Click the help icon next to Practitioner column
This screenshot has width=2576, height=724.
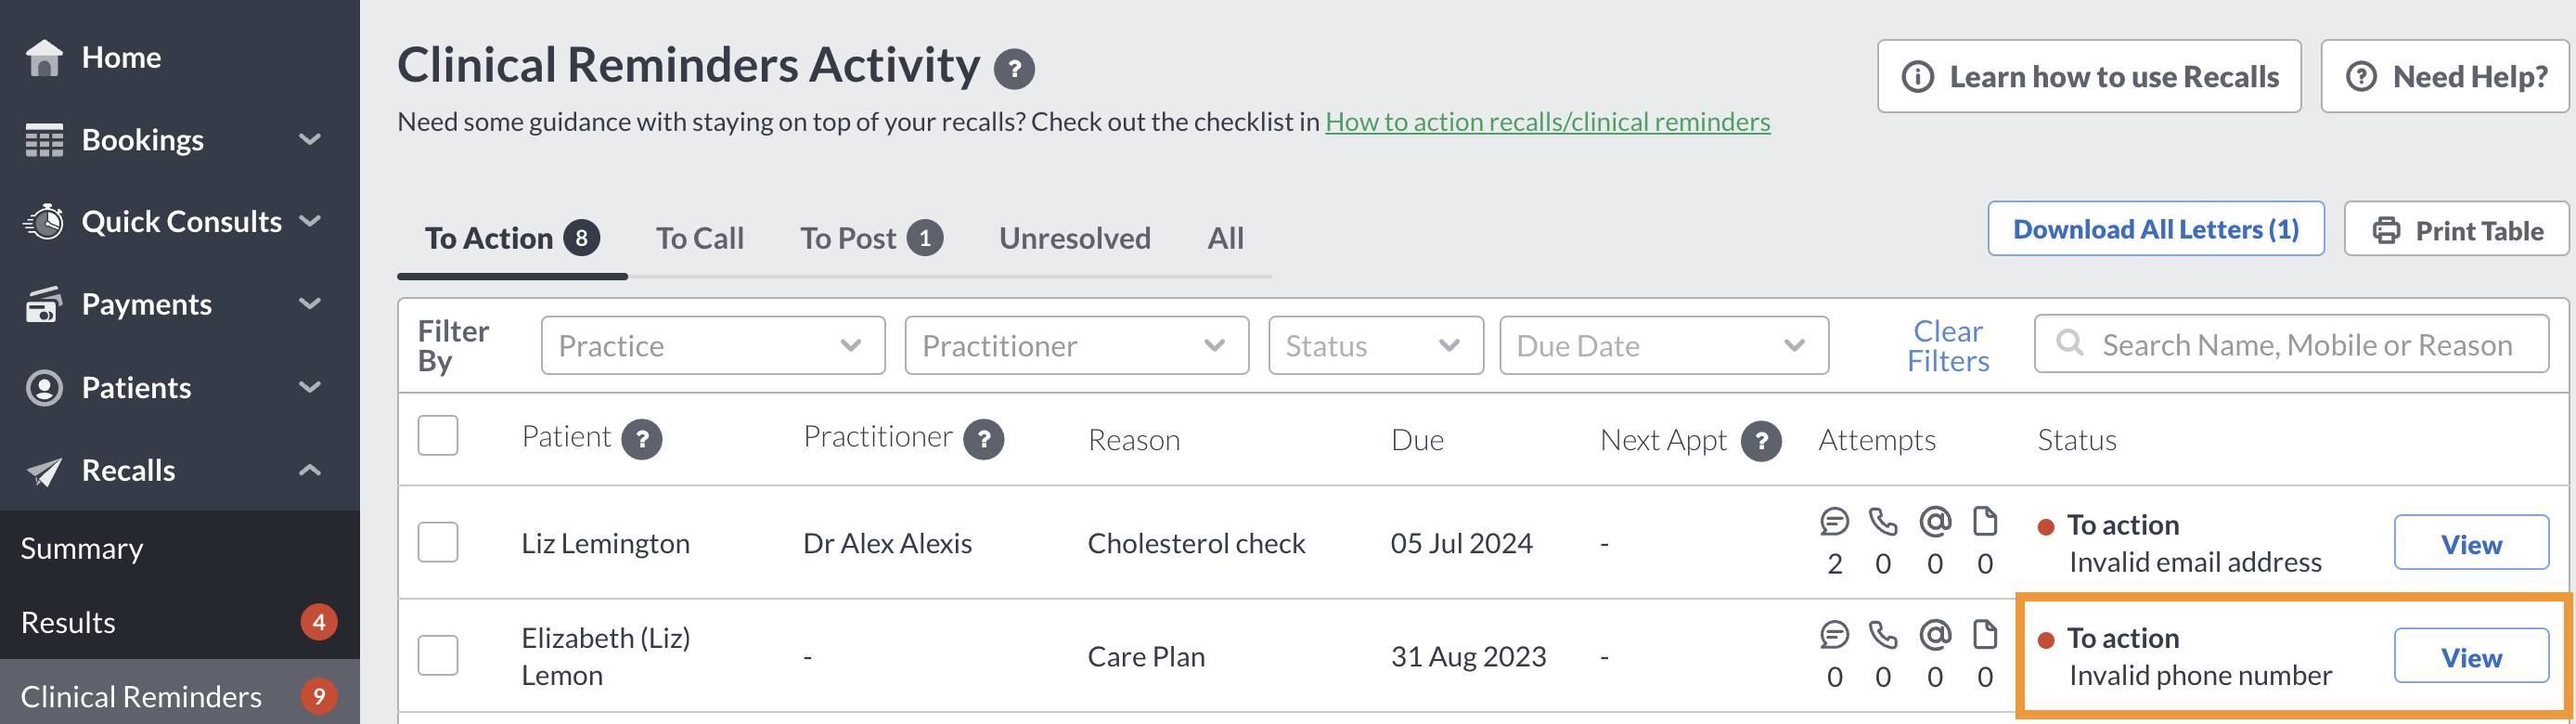point(984,439)
